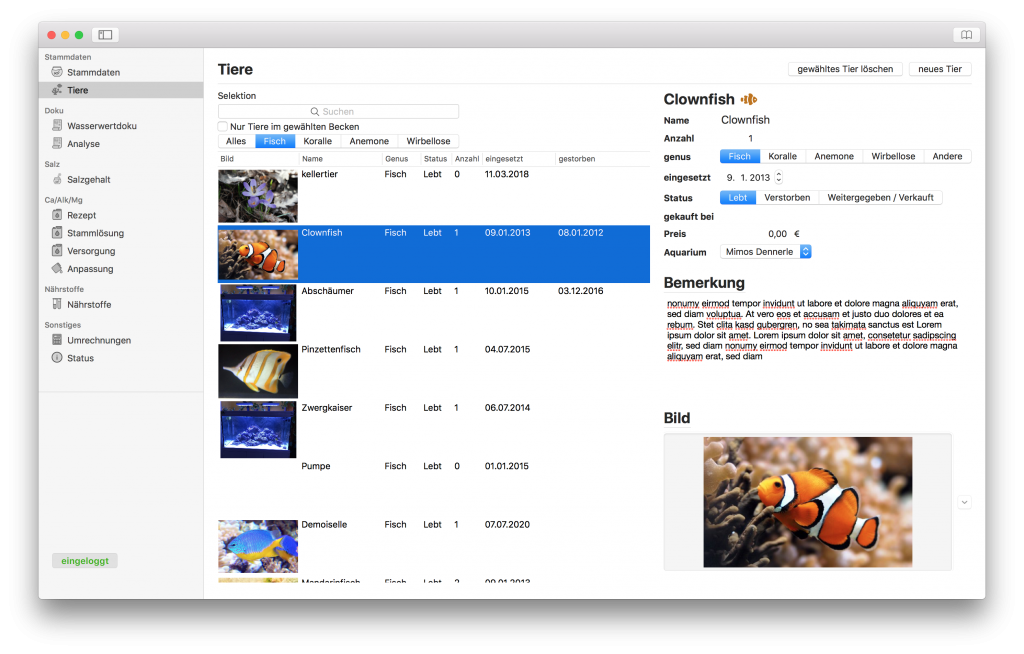Click date 03.12.2016 in Abschäumer row
Screen dimensions: 1024x654
pyautogui.click(x=581, y=291)
